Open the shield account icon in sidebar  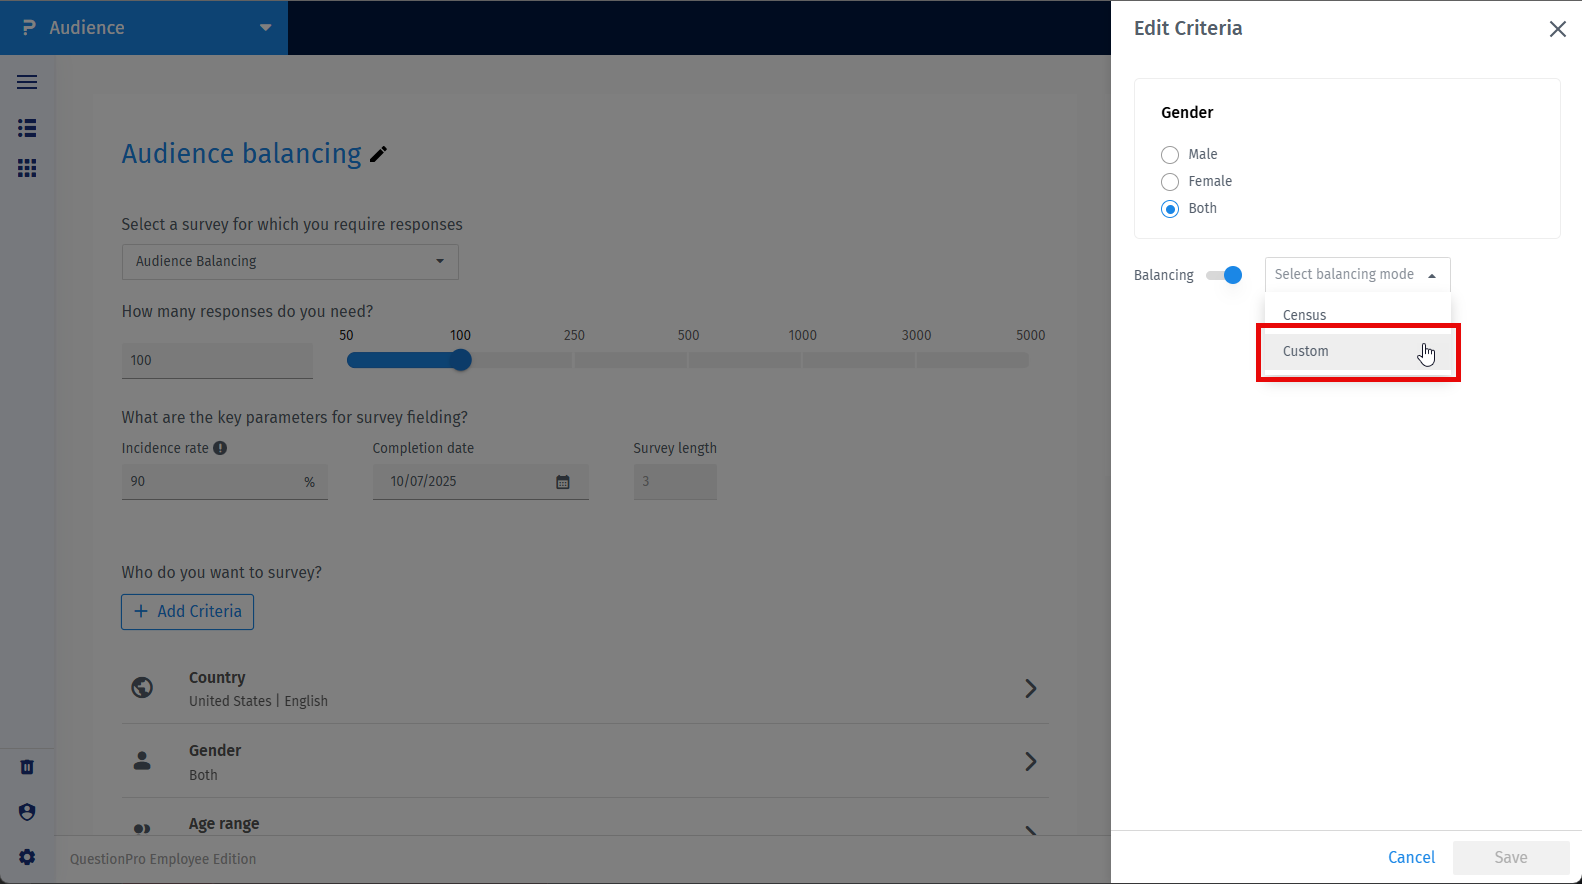coord(27,812)
